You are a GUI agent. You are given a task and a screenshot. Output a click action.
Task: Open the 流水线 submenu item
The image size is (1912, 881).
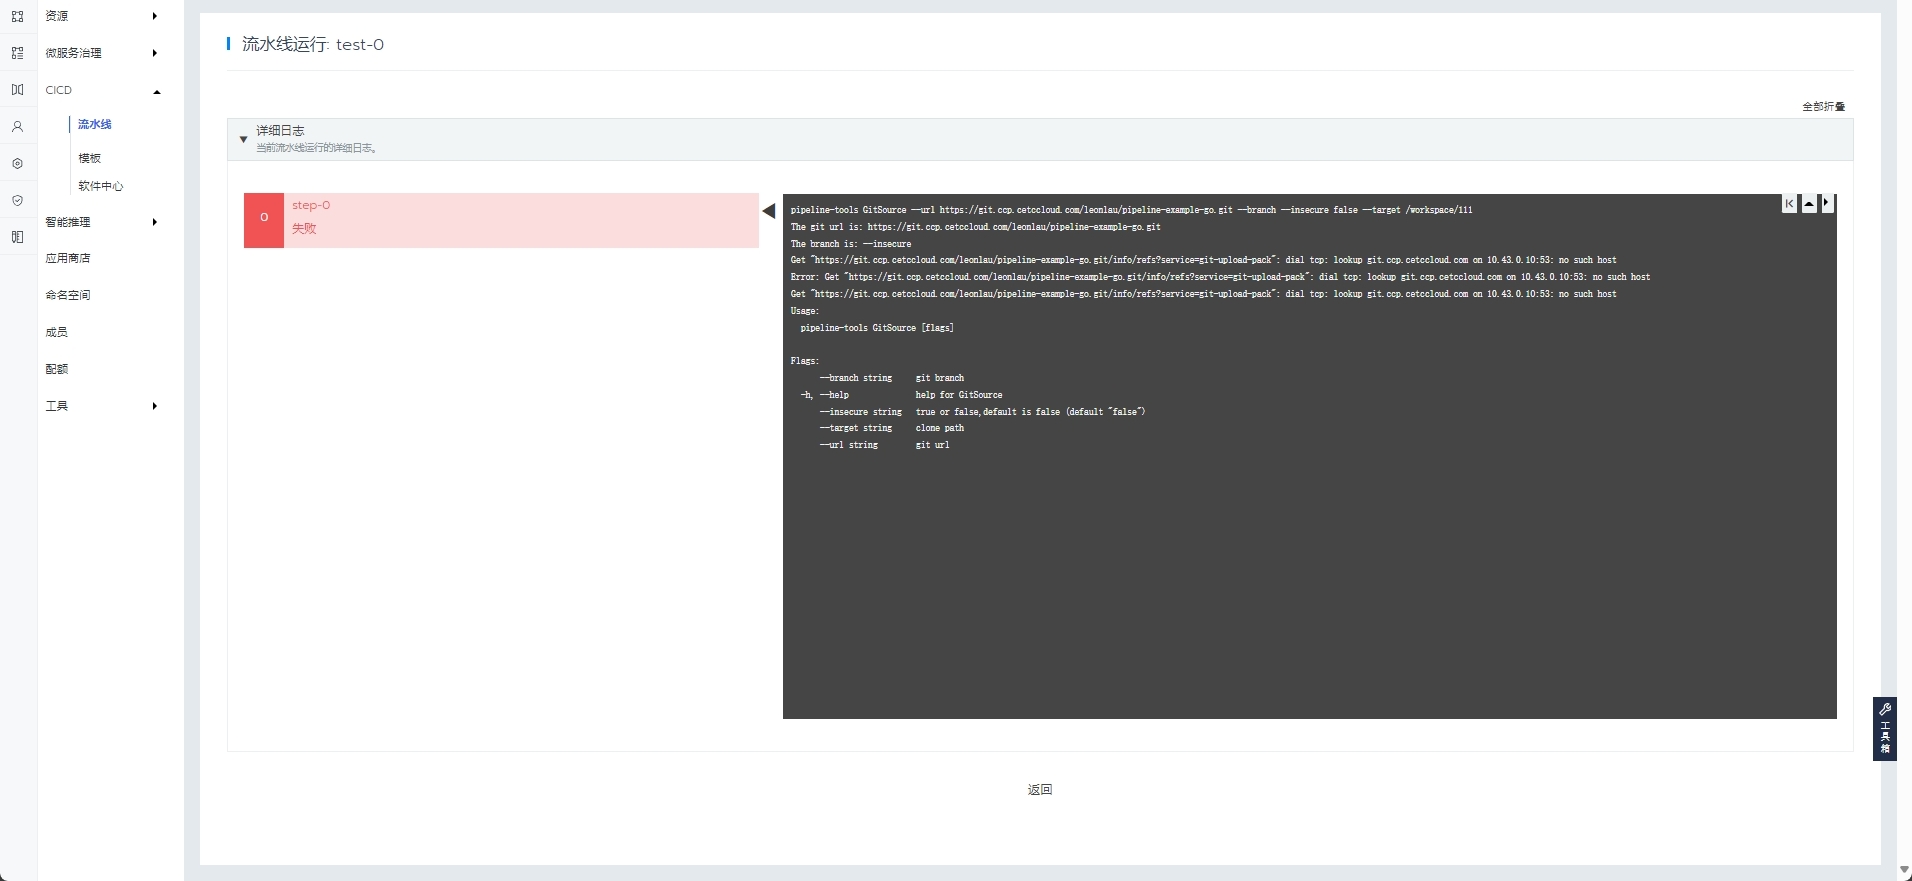(x=95, y=124)
